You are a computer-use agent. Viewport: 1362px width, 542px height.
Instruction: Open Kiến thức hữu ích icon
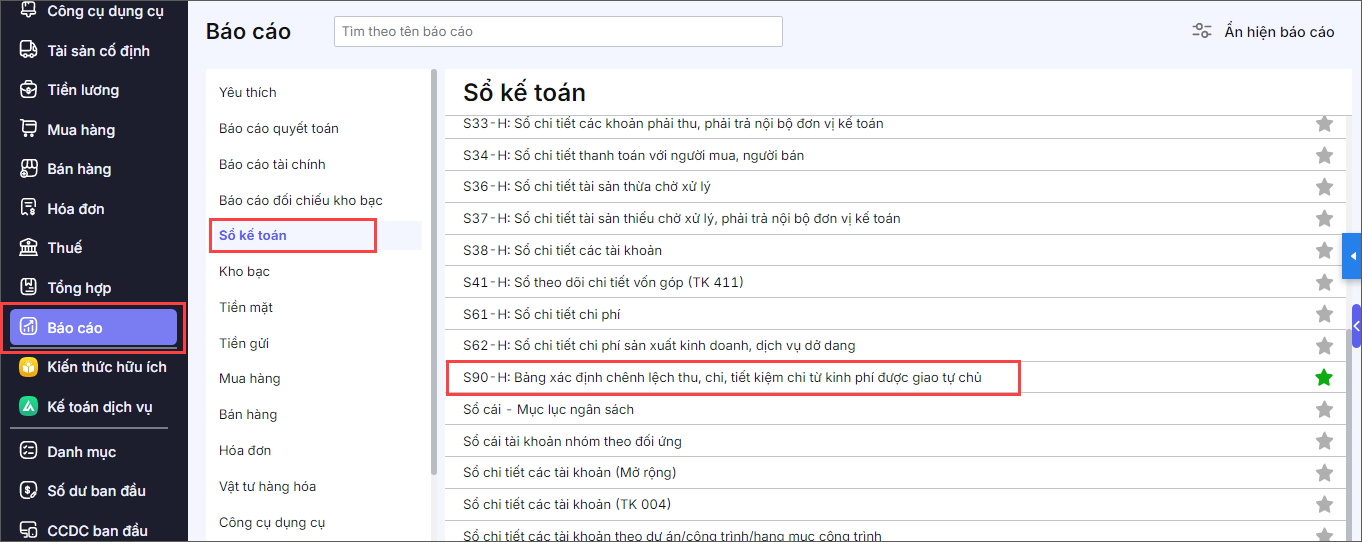tap(29, 367)
